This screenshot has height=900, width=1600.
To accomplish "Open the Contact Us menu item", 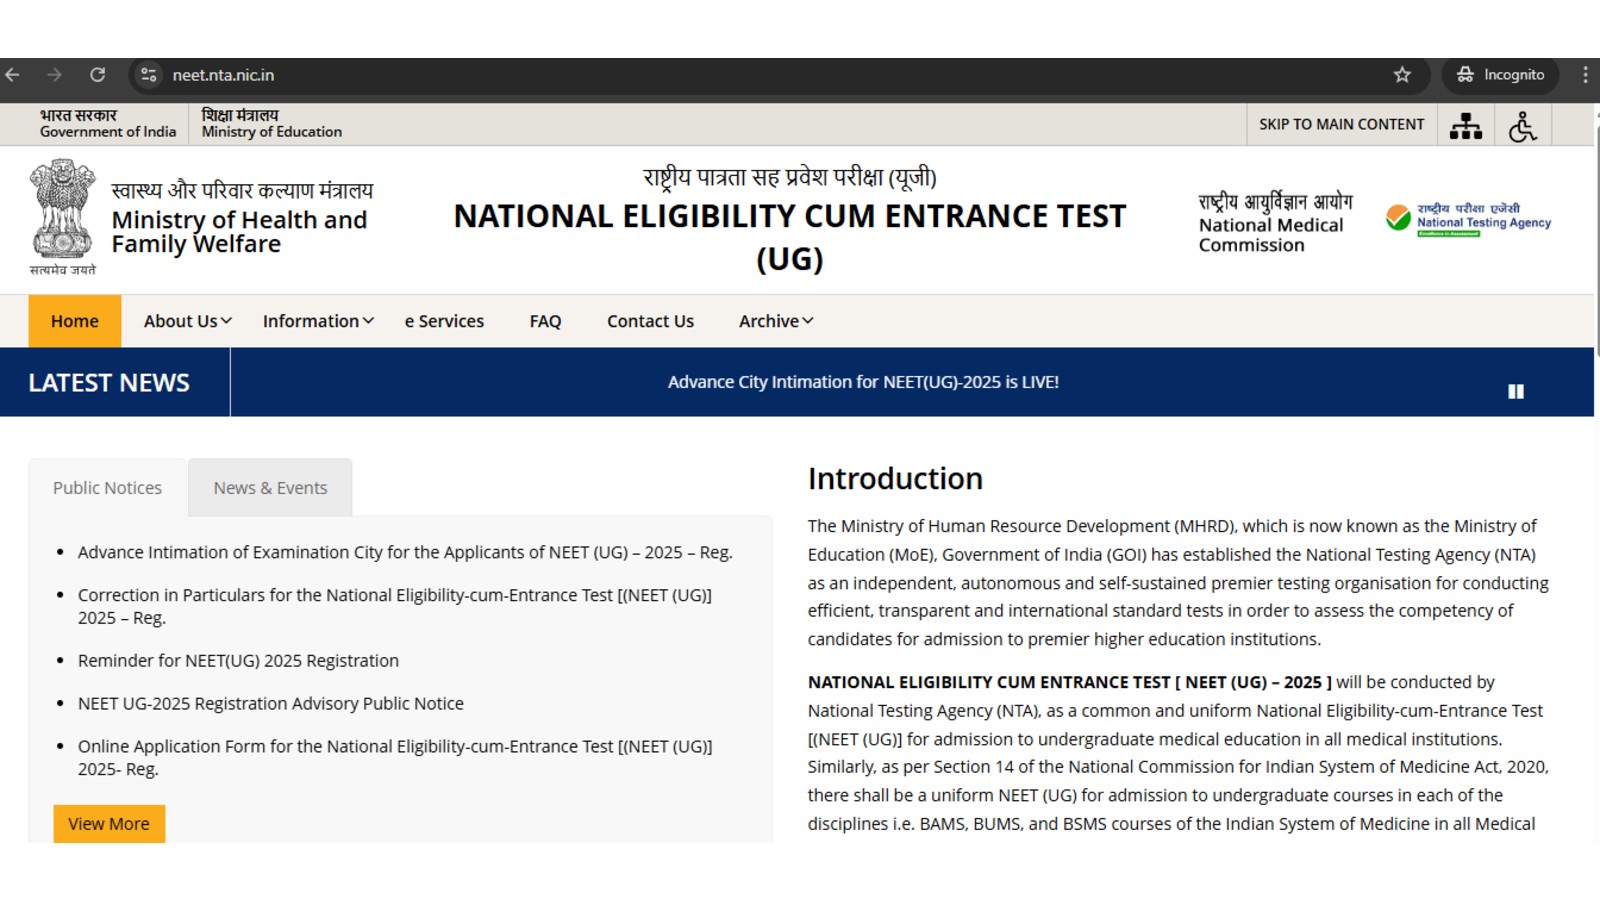I will tap(649, 321).
